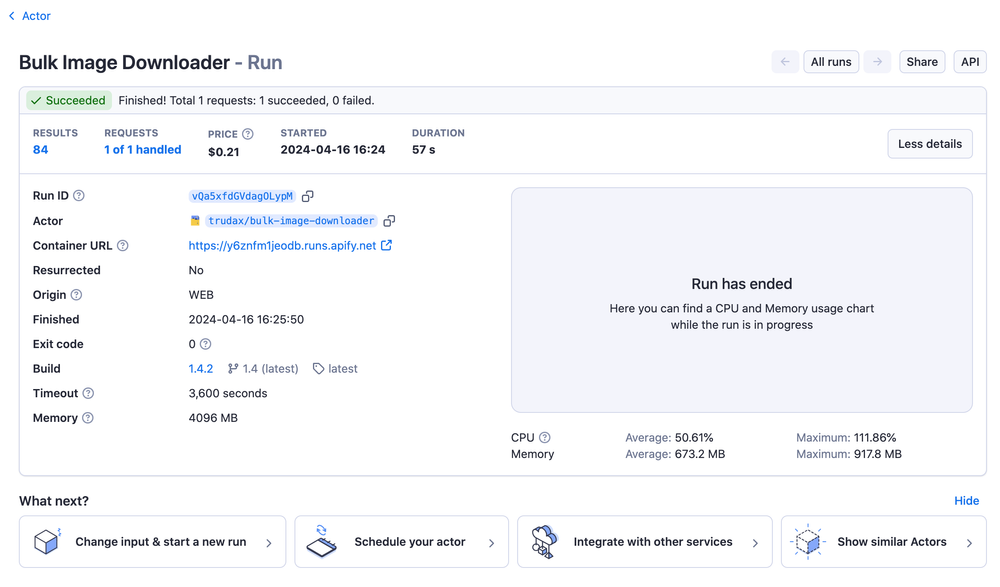
Task: Open the Build 1.4.2 link
Action: [200, 368]
